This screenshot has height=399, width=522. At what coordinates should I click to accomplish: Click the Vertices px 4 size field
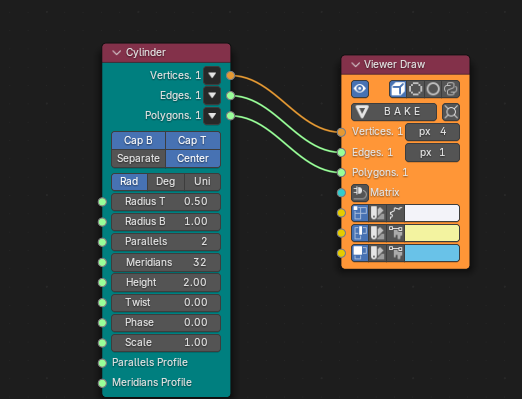pos(432,132)
